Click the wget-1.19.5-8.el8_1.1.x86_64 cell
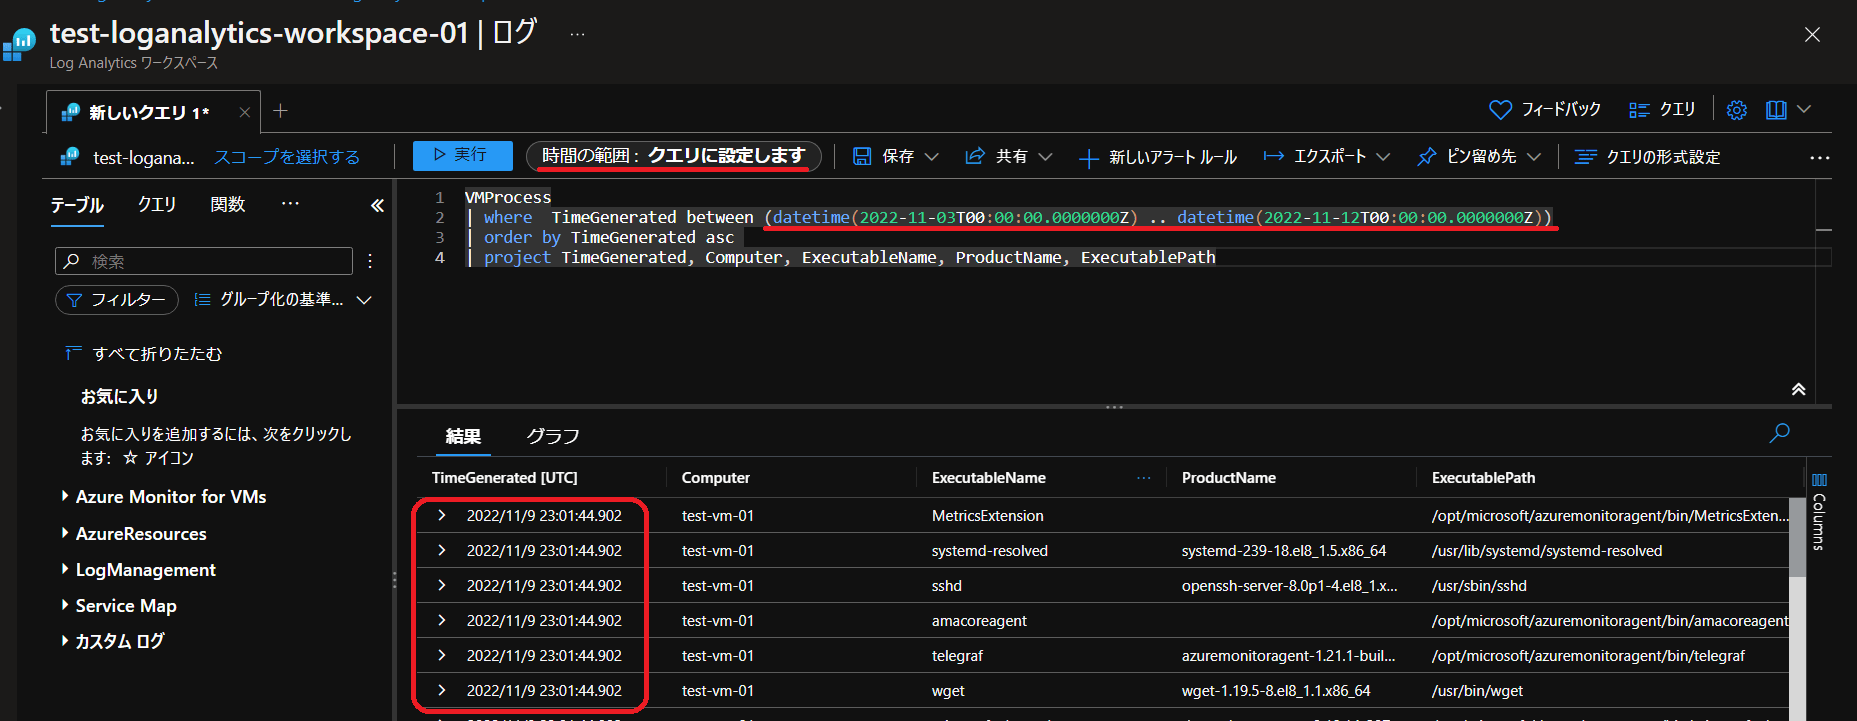Screen dimensions: 1857x721 pos(1276,691)
